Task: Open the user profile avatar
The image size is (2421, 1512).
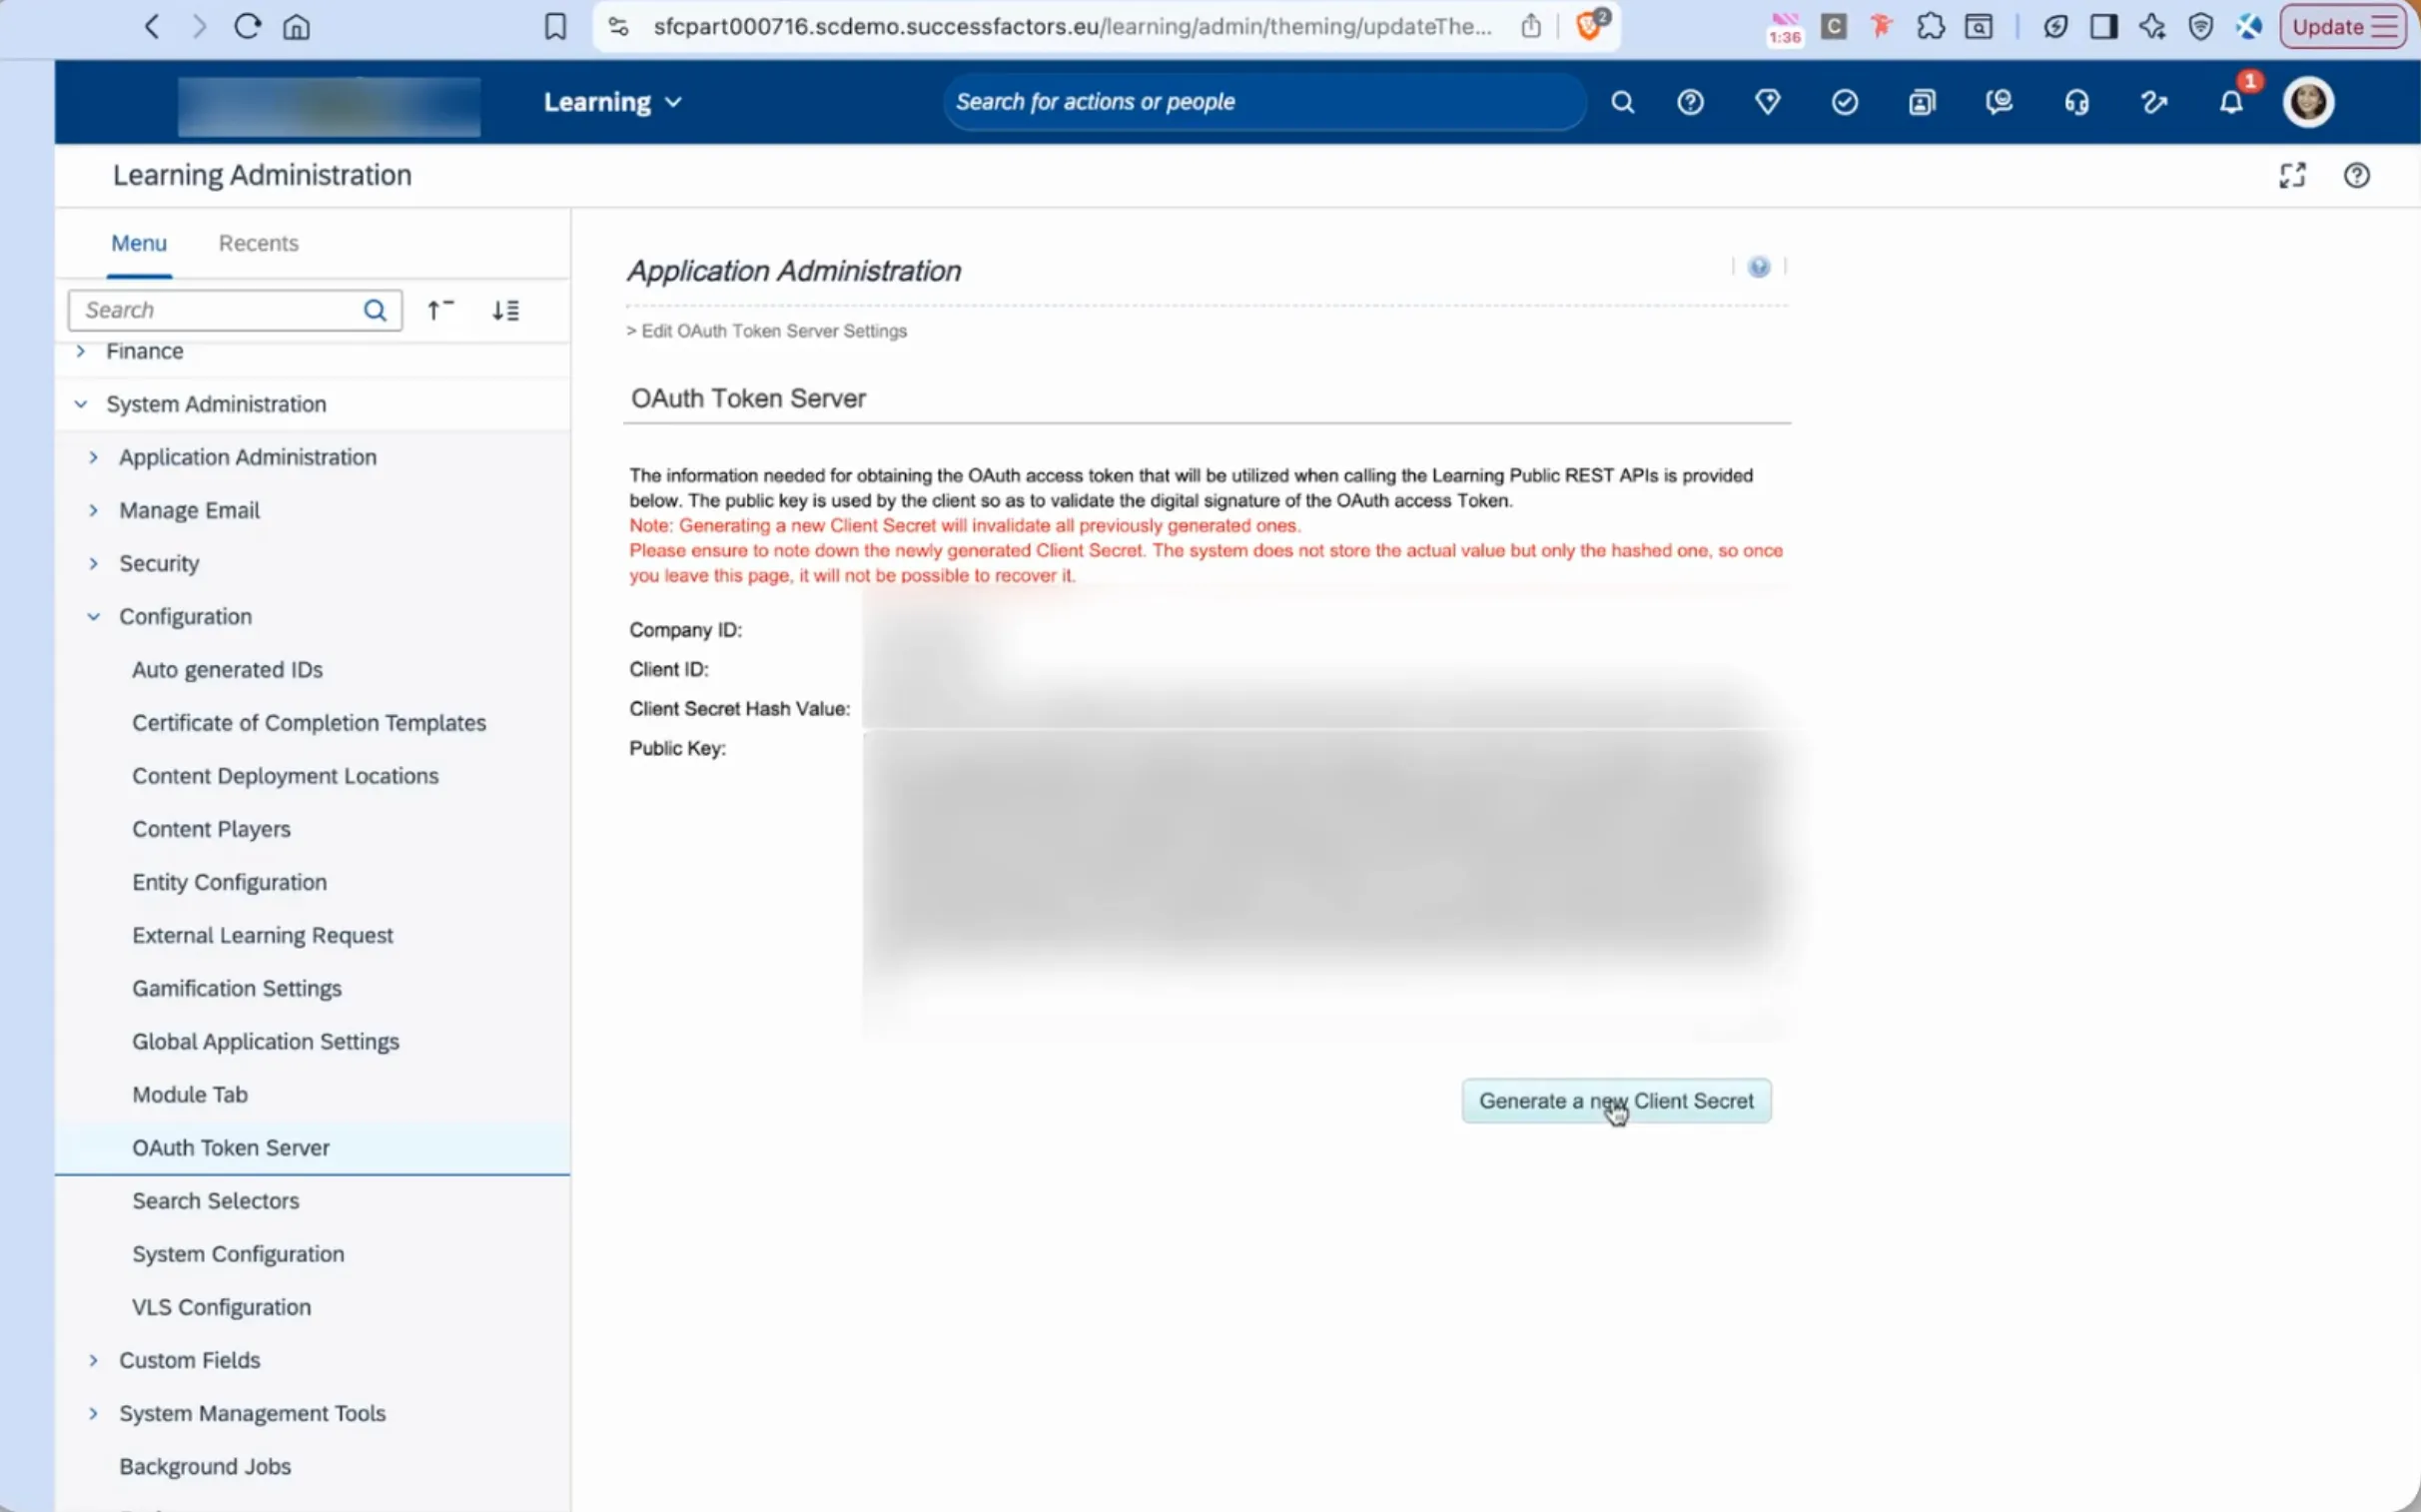Action: point(2308,102)
